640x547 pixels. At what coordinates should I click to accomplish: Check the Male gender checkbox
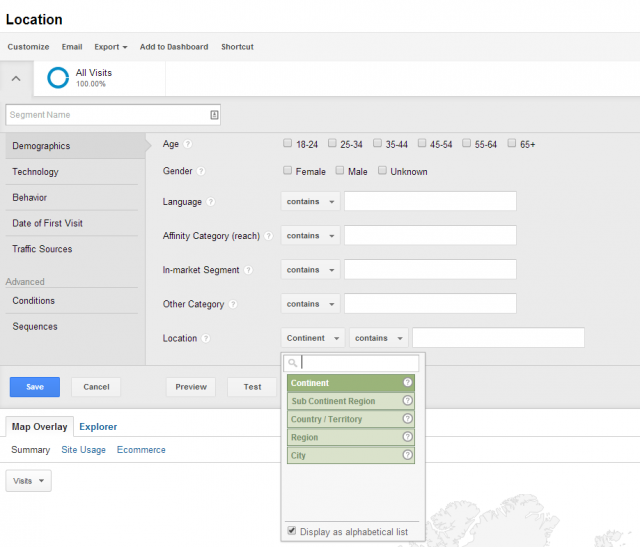point(340,170)
